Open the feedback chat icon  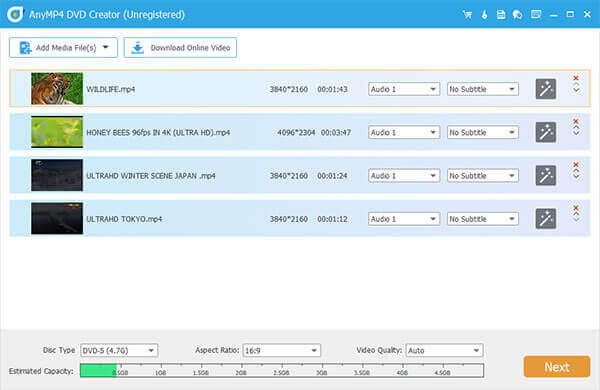pyautogui.click(x=517, y=15)
